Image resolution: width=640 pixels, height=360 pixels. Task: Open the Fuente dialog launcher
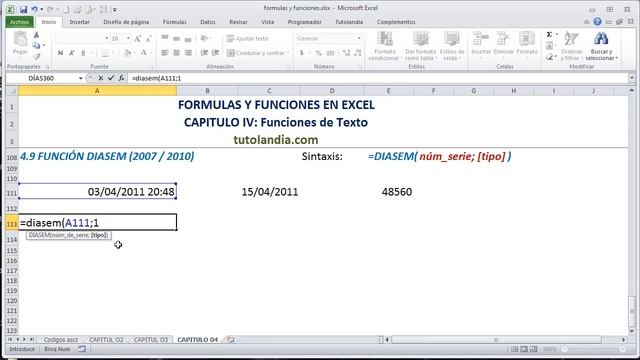(x=153, y=67)
